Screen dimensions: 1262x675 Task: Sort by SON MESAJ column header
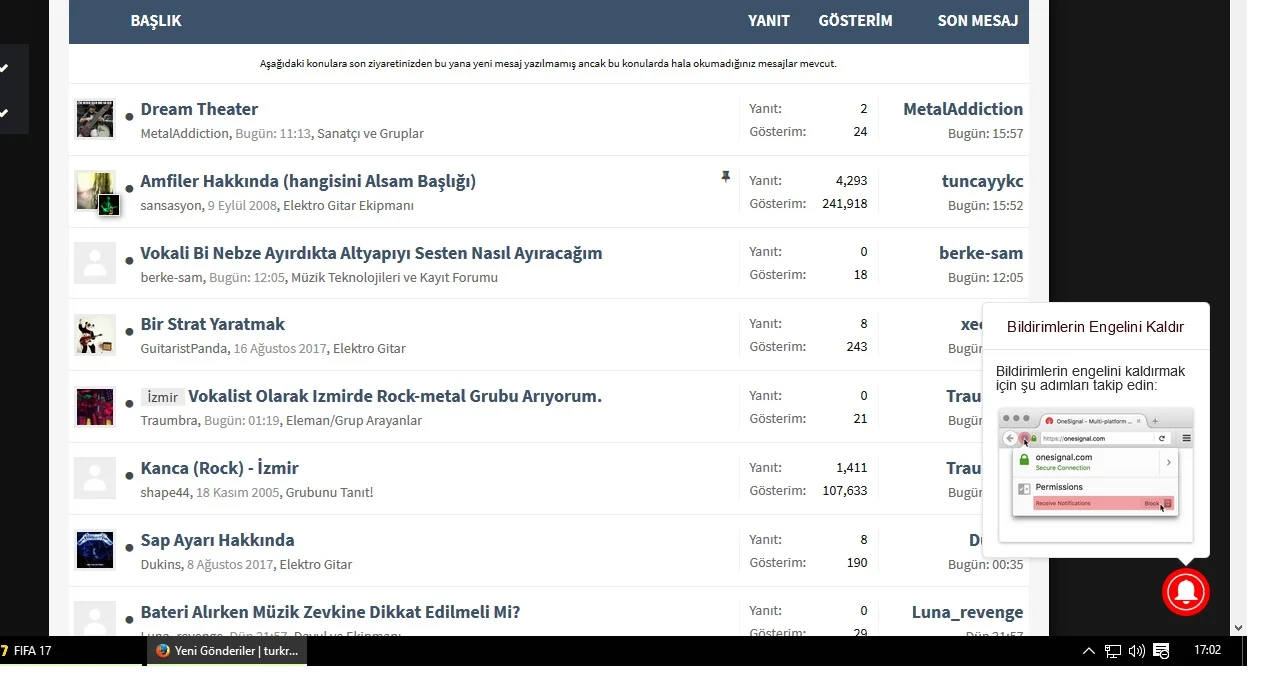977,20
